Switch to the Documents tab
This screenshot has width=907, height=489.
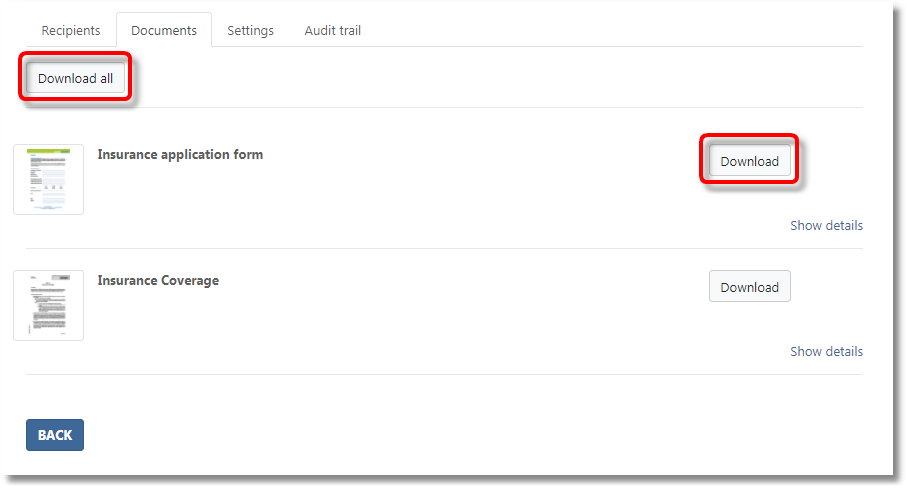164,30
